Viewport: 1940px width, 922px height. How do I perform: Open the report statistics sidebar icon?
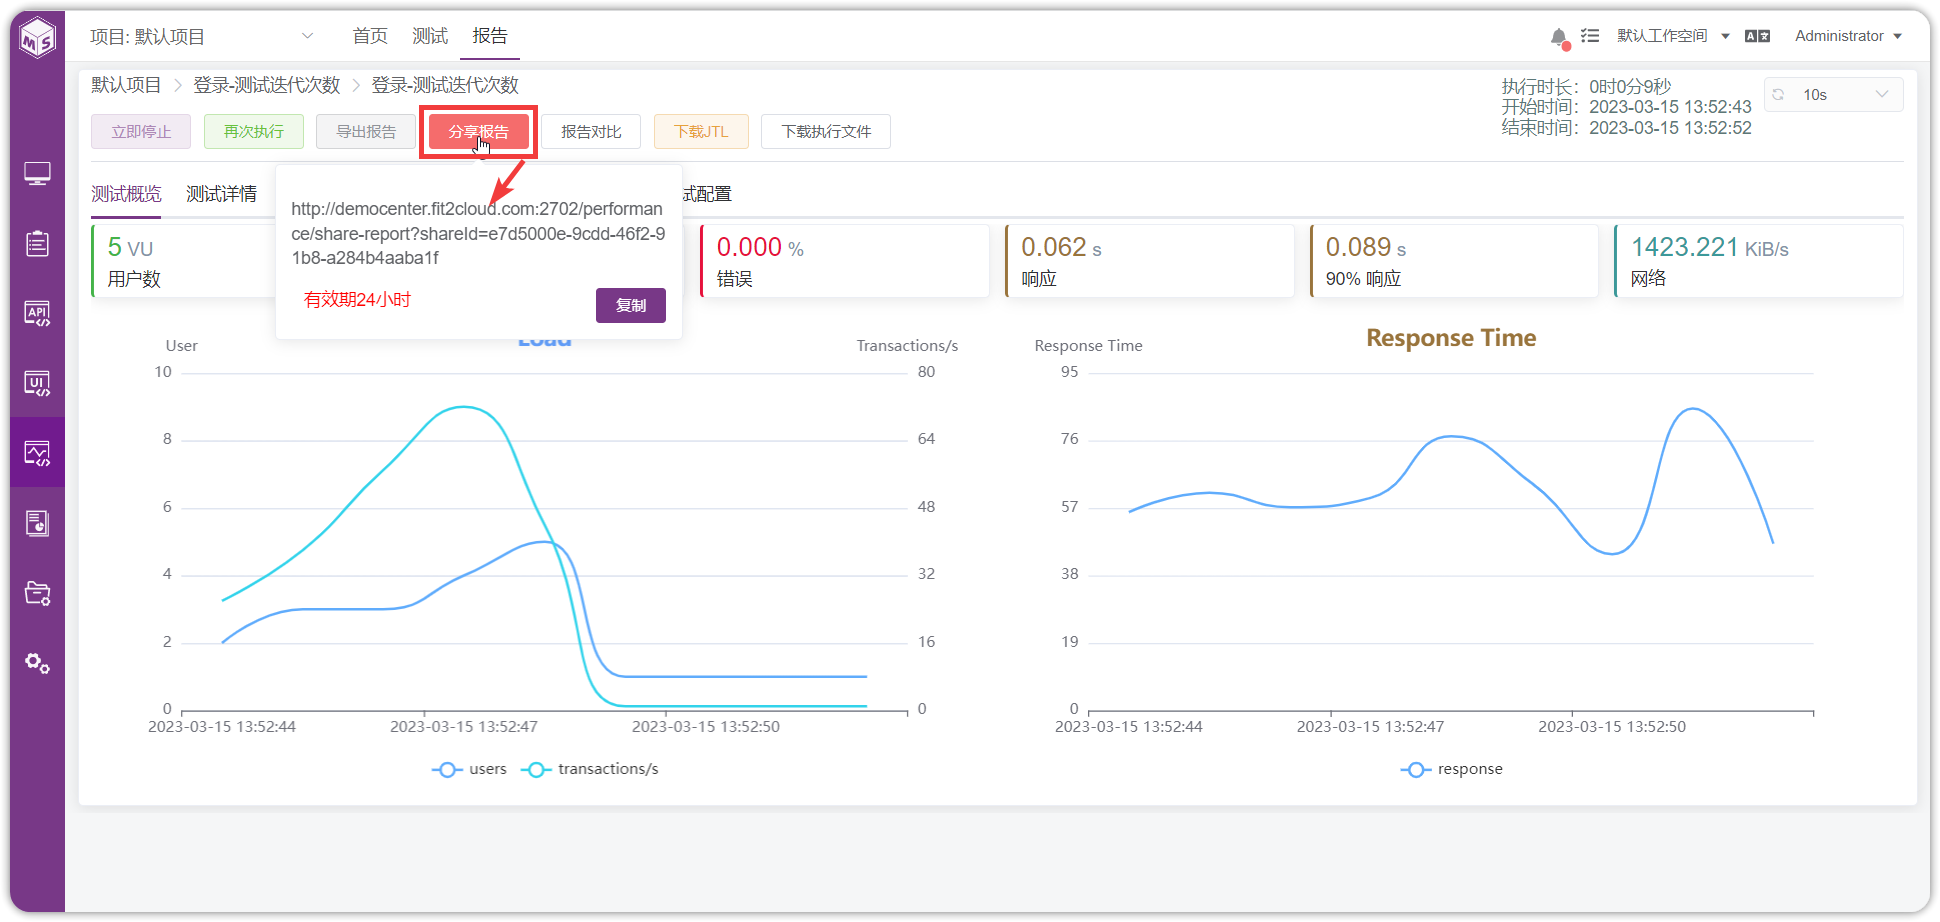point(37,523)
